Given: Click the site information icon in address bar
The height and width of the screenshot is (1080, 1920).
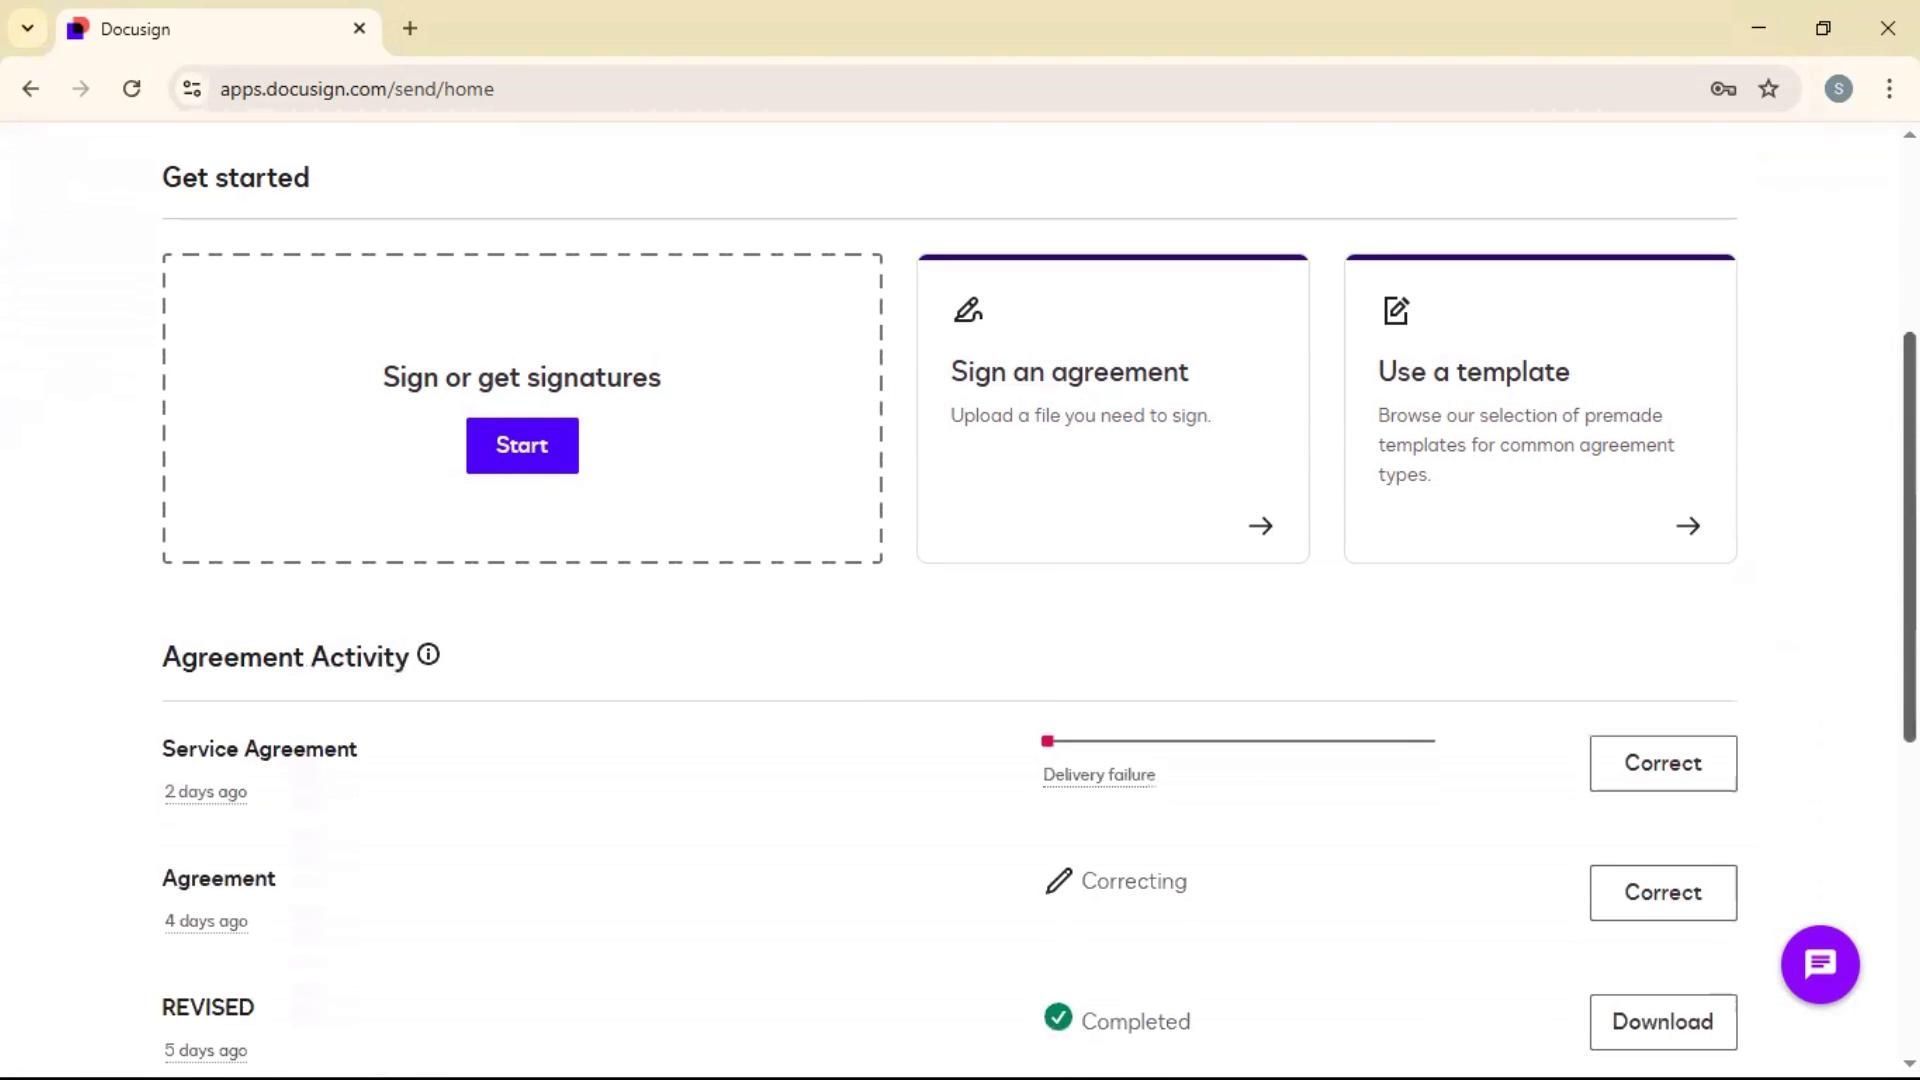Looking at the screenshot, I should (192, 89).
